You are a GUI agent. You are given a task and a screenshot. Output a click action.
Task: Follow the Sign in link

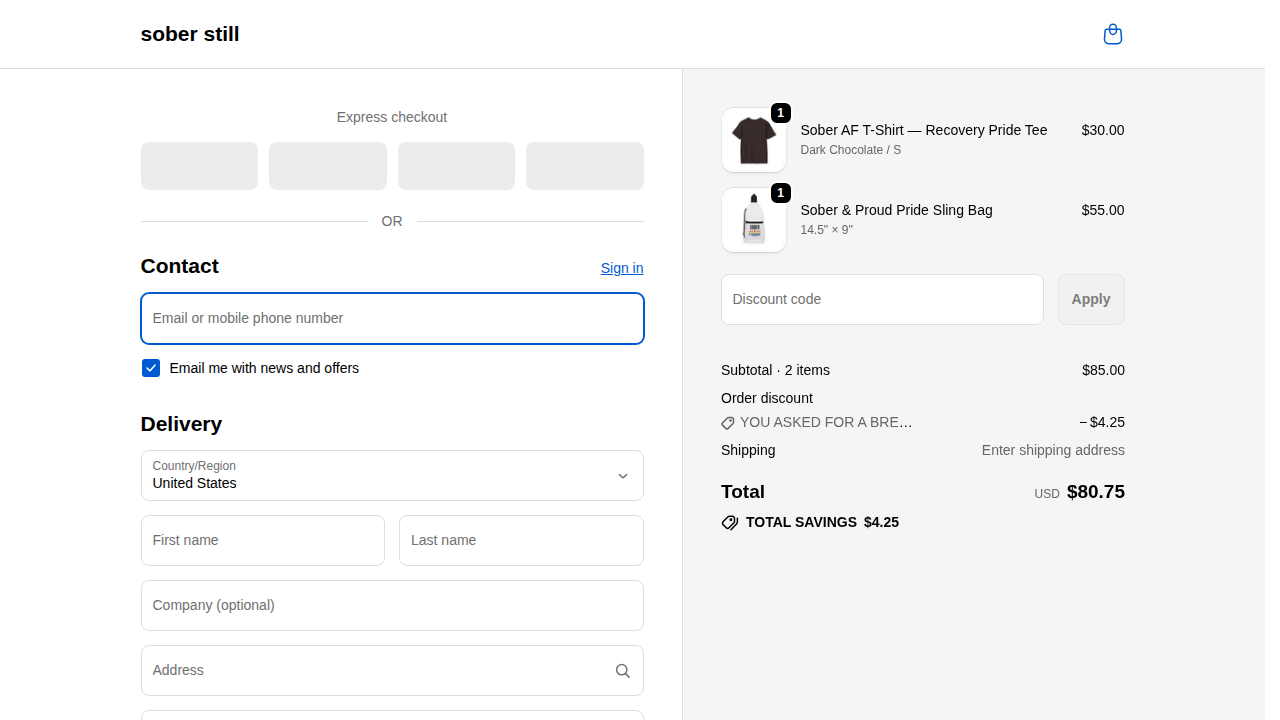[x=622, y=268]
